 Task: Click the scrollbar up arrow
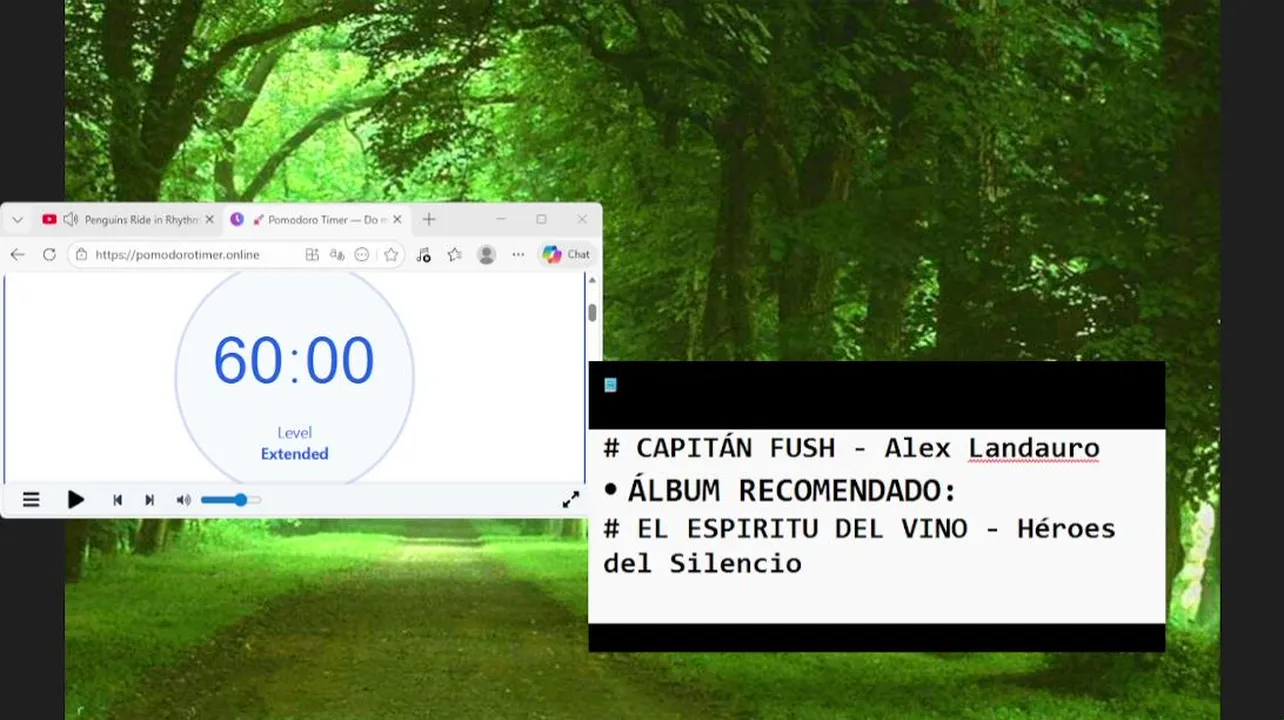[592, 281]
